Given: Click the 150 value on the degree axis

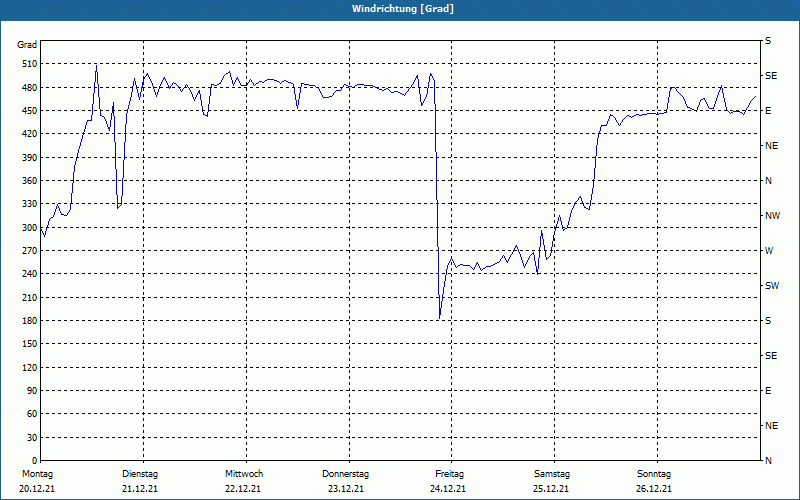Looking at the screenshot, I should pyautogui.click(x=30, y=344).
